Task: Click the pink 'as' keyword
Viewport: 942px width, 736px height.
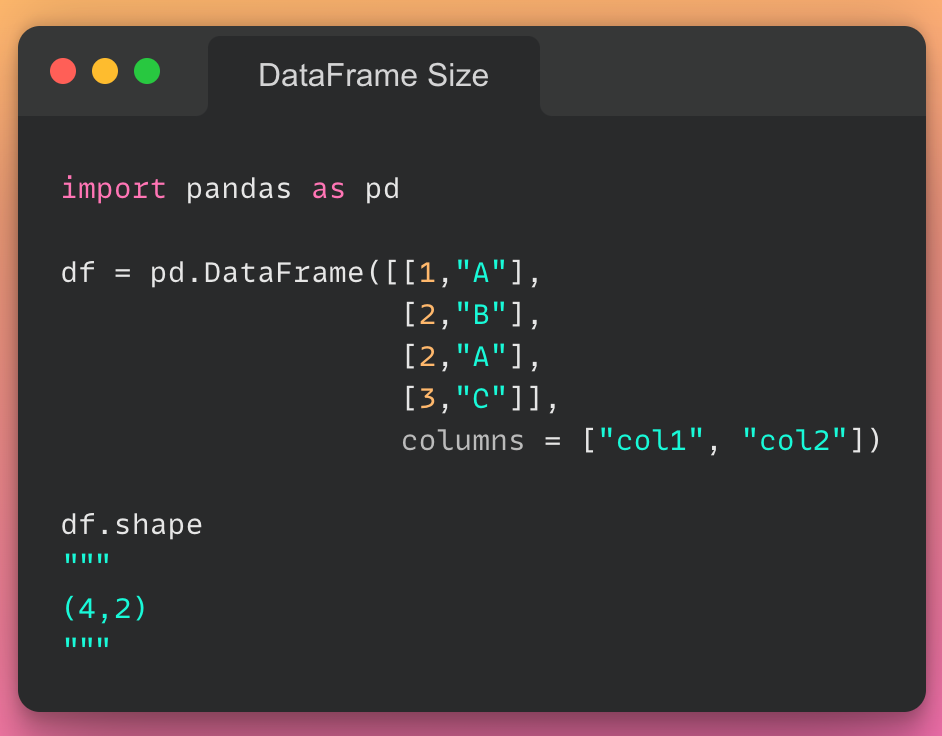Action: [x=329, y=190]
